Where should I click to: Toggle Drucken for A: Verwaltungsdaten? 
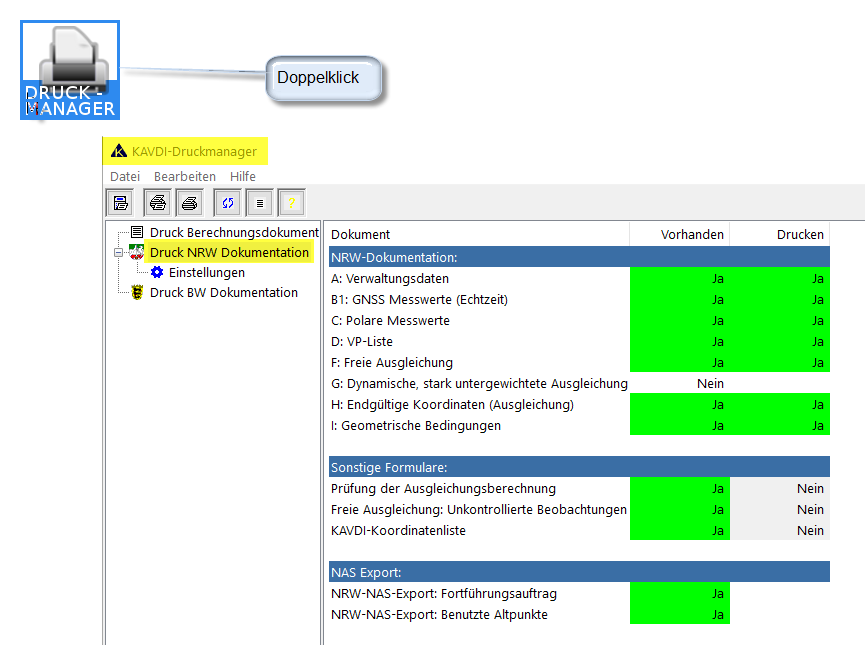pyautogui.click(x=780, y=279)
